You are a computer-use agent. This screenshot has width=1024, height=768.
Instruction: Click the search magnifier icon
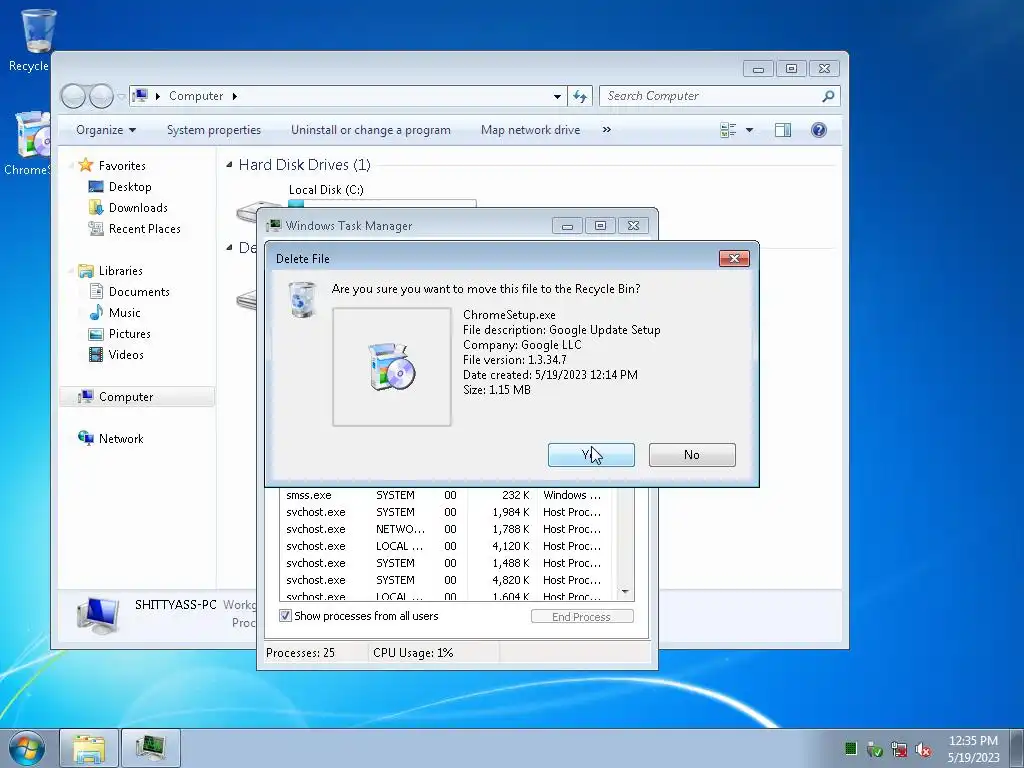pos(828,96)
